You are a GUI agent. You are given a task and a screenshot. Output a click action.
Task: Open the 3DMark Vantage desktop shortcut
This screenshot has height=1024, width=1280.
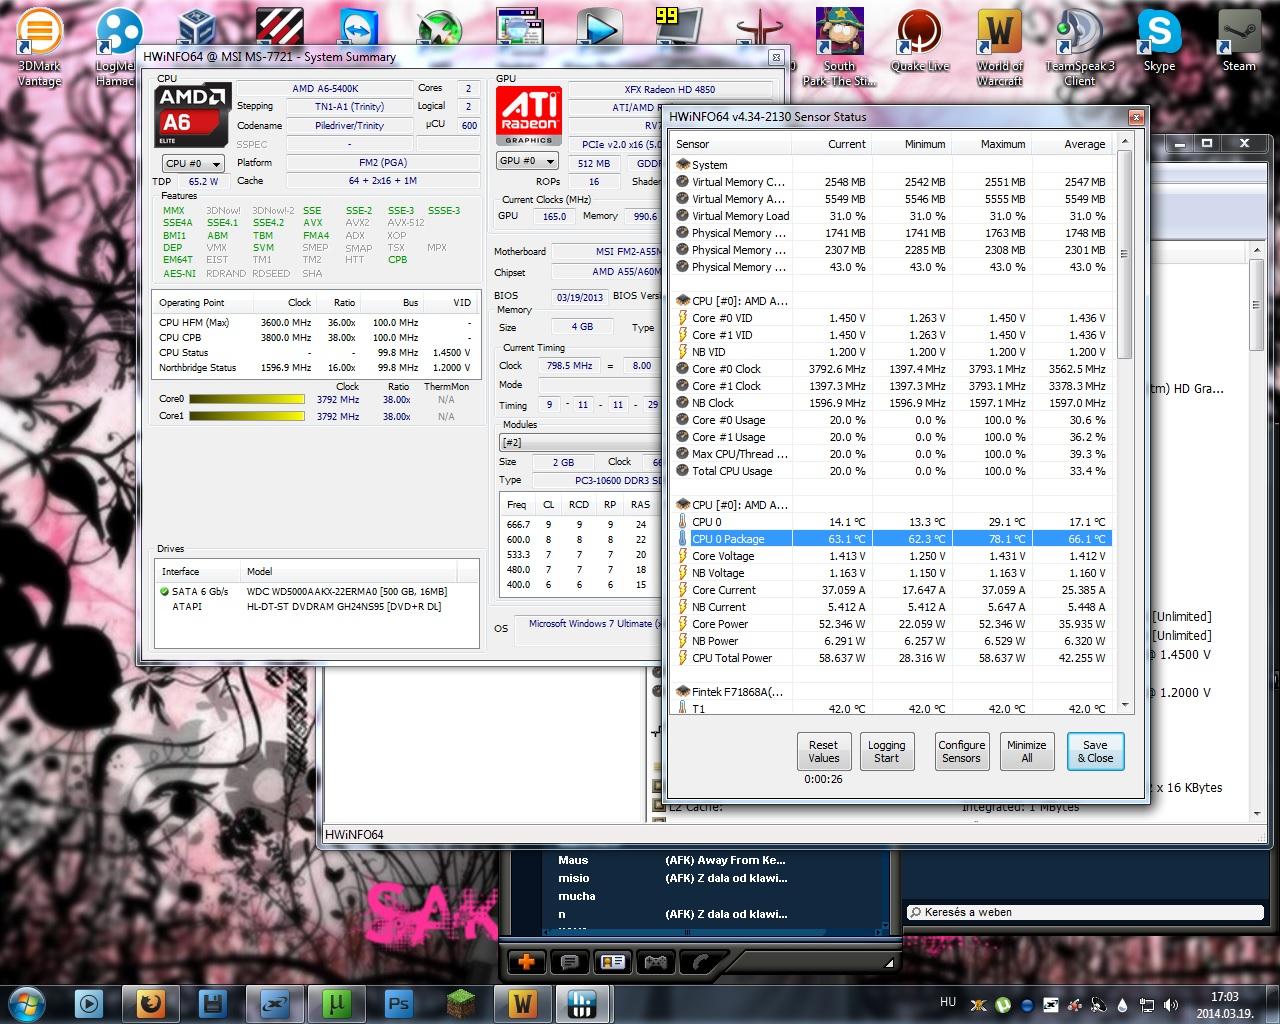click(x=39, y=45)
